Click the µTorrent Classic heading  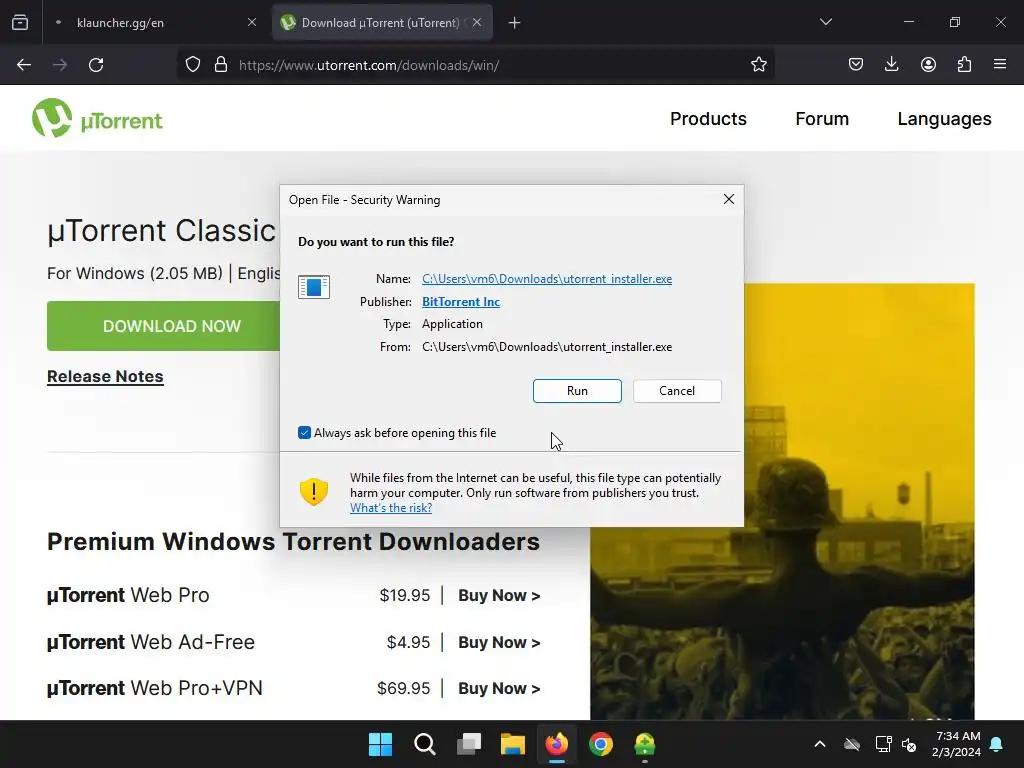point(161,231)
